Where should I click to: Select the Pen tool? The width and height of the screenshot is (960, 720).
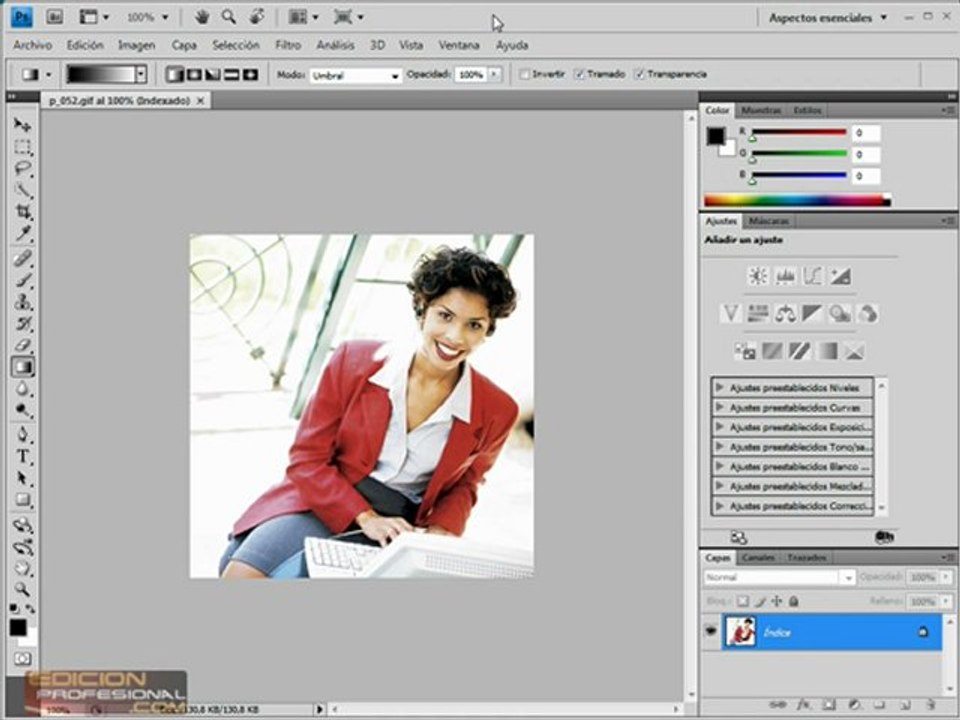tap(23, 435)
